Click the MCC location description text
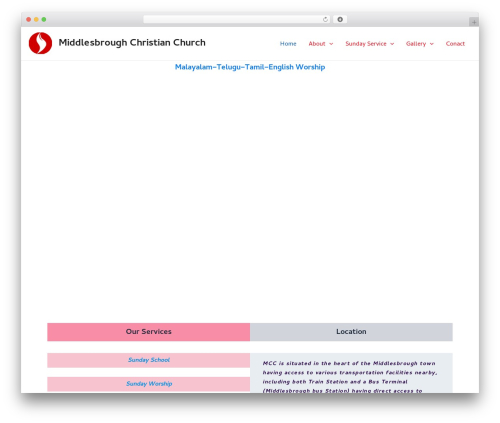Viewport: 500px width, 423px height. tap(350, 377)
